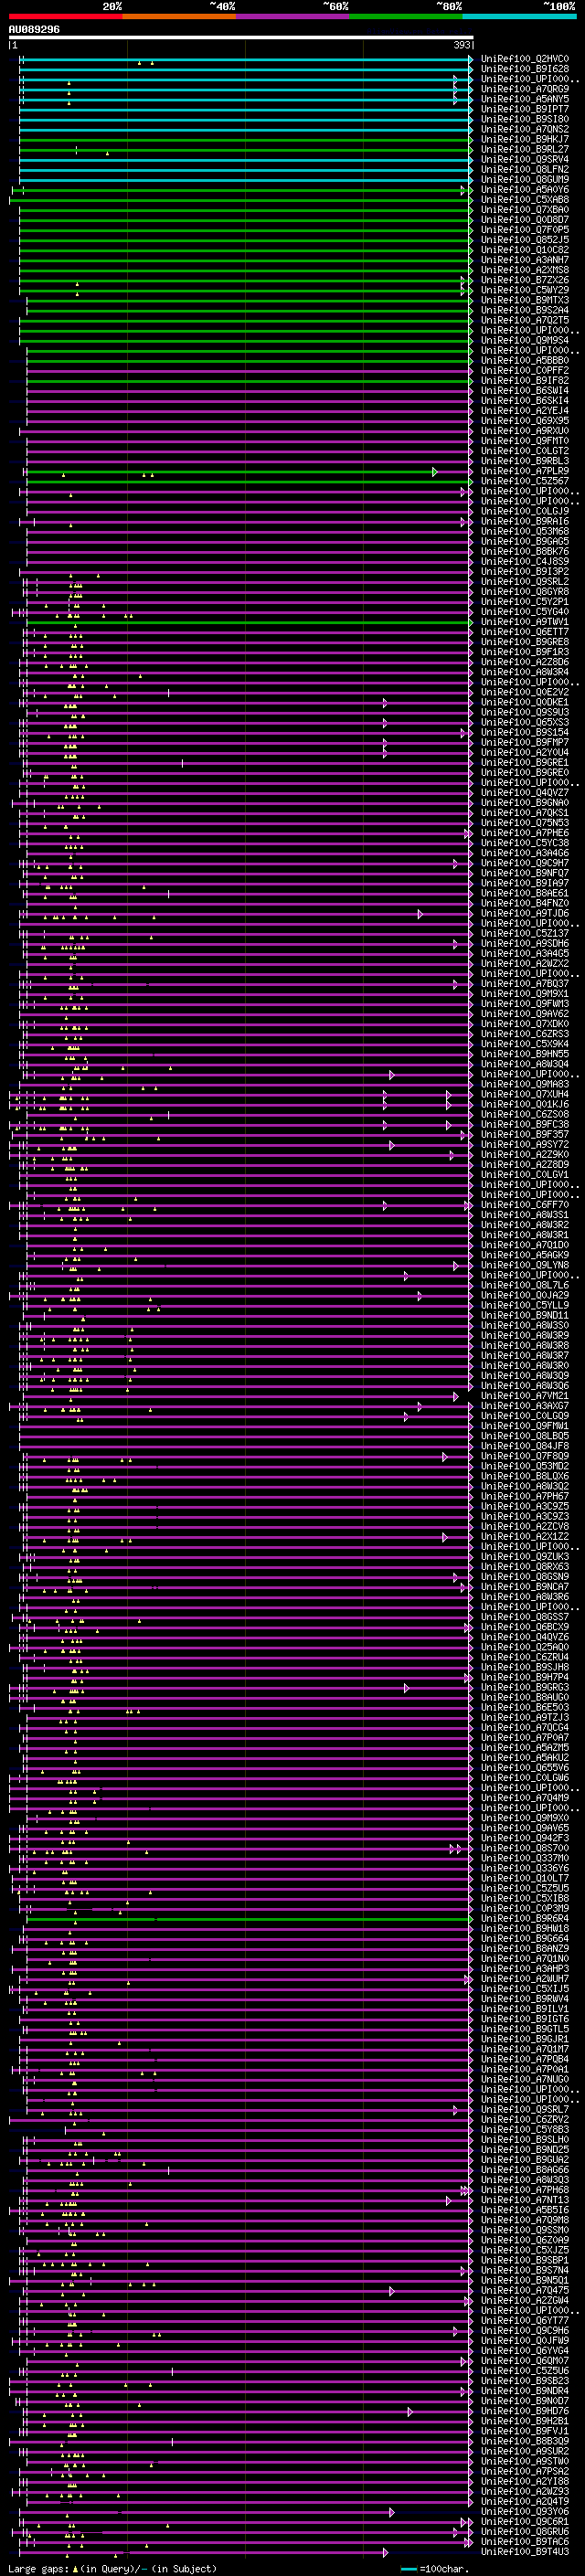The image size is (585, 2576).
Task: Click UniRef100_B9RAI6 label
Action: point(525,521)
